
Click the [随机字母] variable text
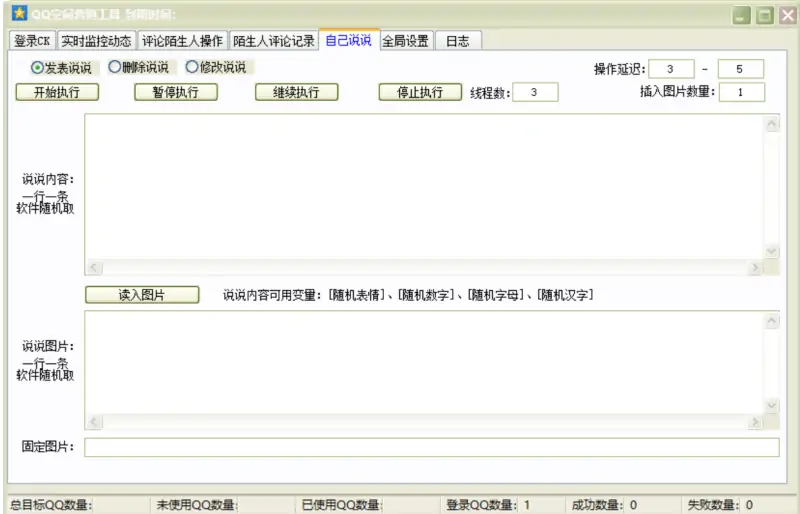click(x=495, y=295)
